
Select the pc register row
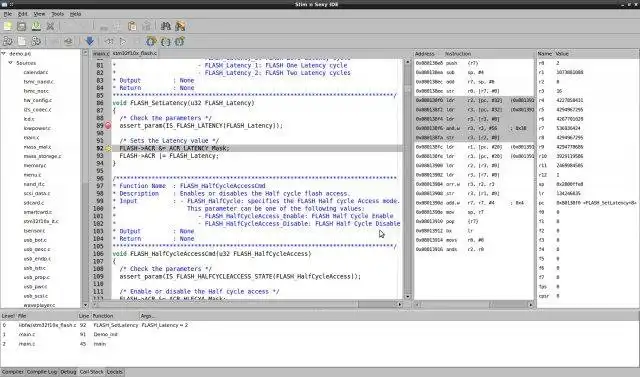[588, 203]
